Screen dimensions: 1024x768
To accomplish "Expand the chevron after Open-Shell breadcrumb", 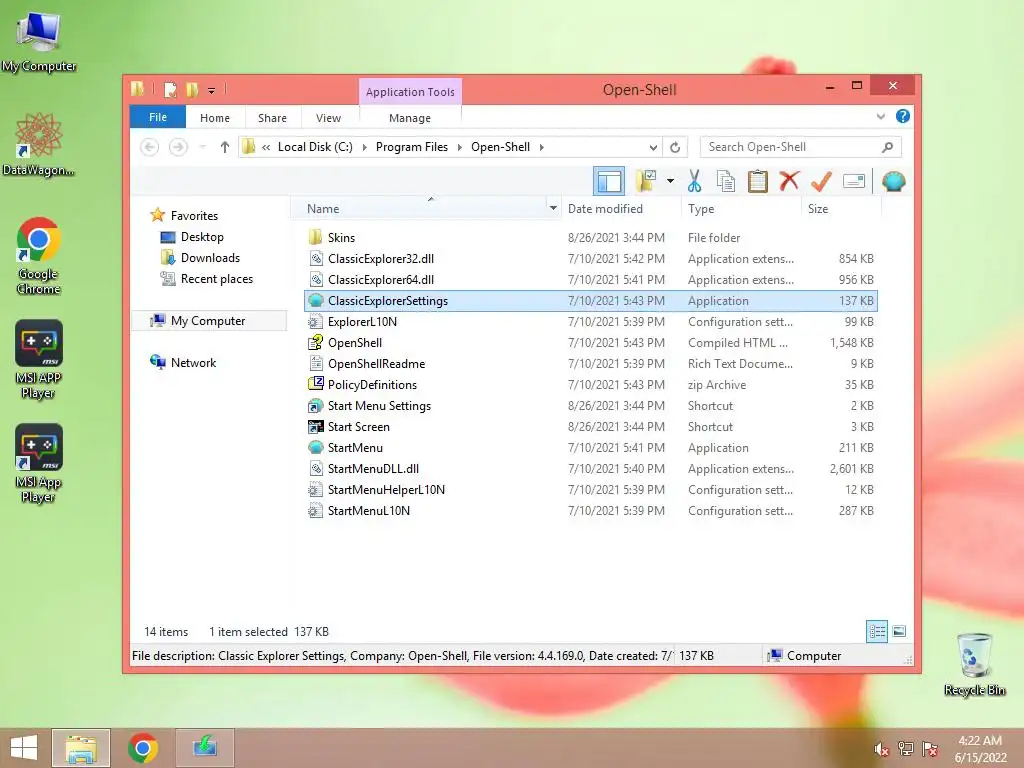I will pyautogui.click(x=541, y=147).
